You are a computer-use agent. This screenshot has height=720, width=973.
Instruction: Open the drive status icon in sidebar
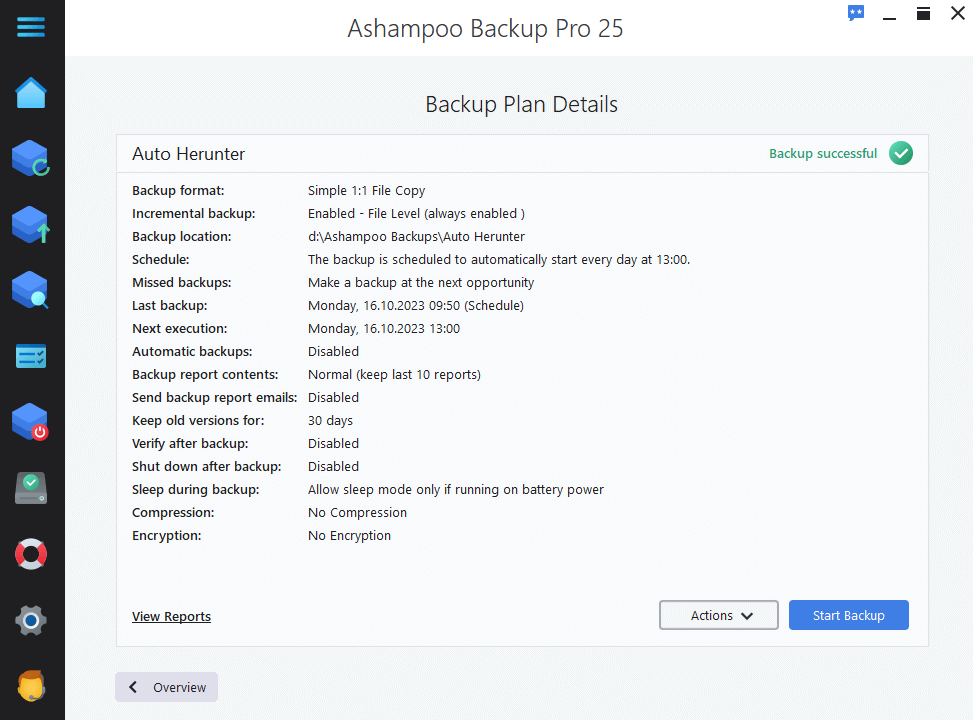click(31, 487)
